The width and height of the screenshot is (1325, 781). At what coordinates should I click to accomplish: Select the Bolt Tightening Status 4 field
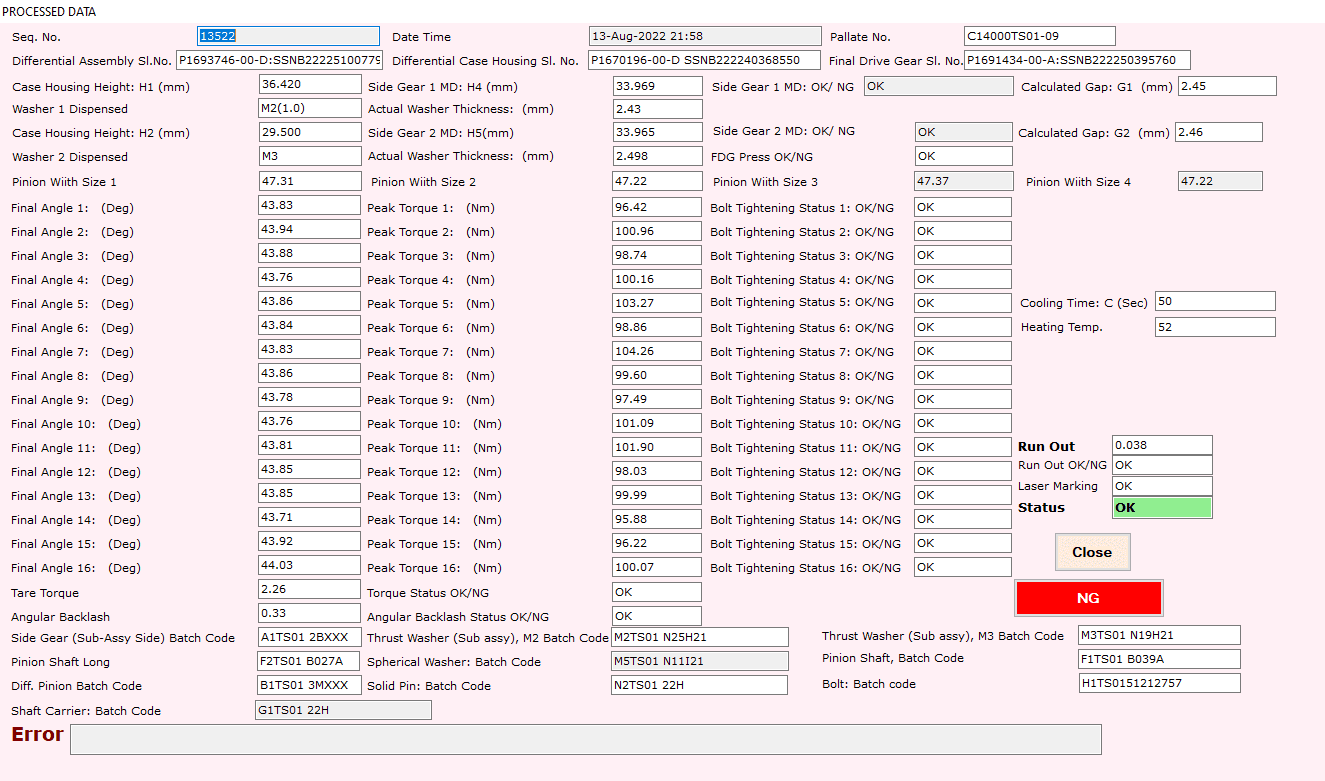[x=963, y=279]
